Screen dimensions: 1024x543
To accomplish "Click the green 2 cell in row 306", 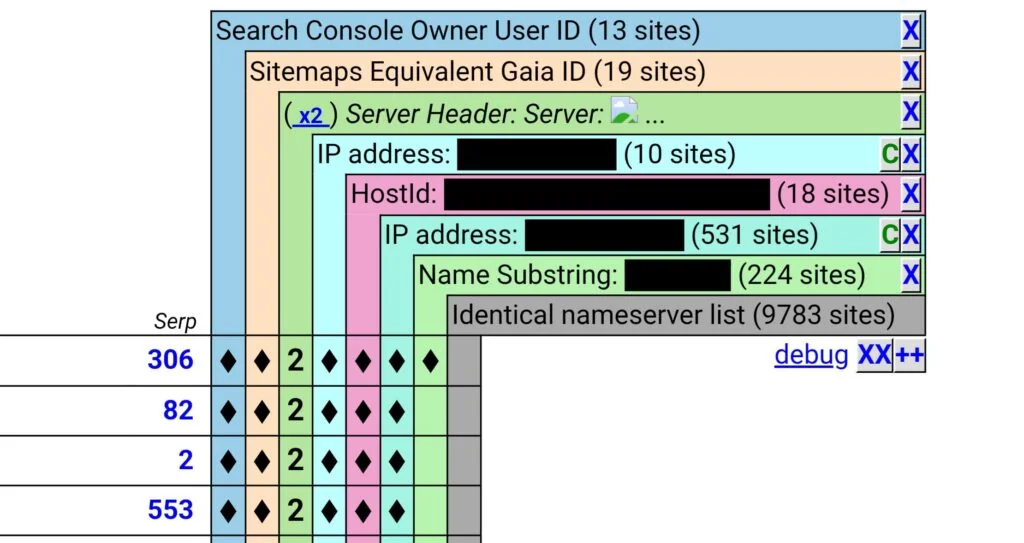I will pos(295,361).
